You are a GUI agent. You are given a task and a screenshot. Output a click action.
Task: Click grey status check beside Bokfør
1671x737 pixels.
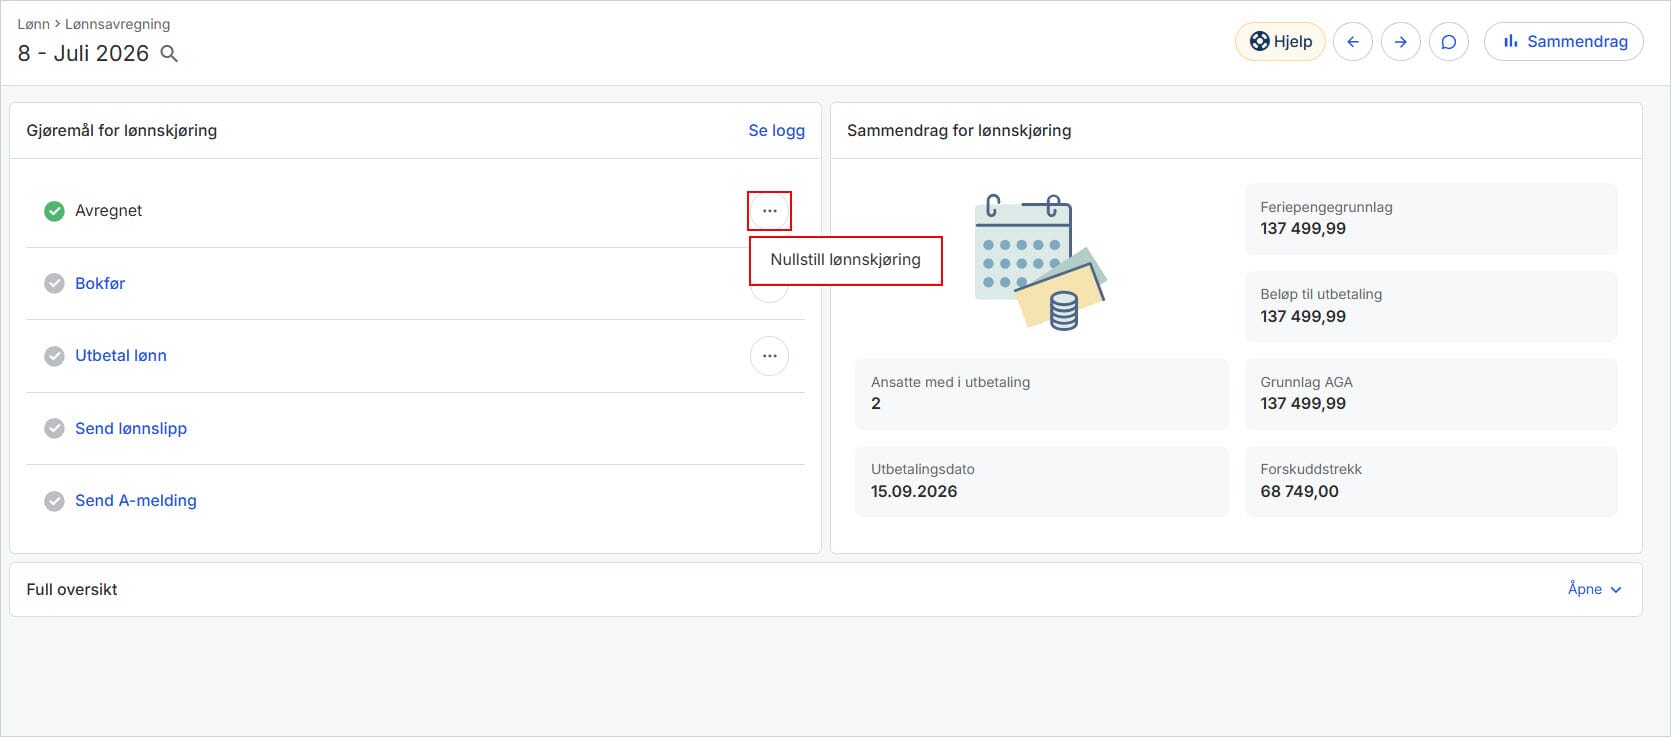(x=54, y=284)
